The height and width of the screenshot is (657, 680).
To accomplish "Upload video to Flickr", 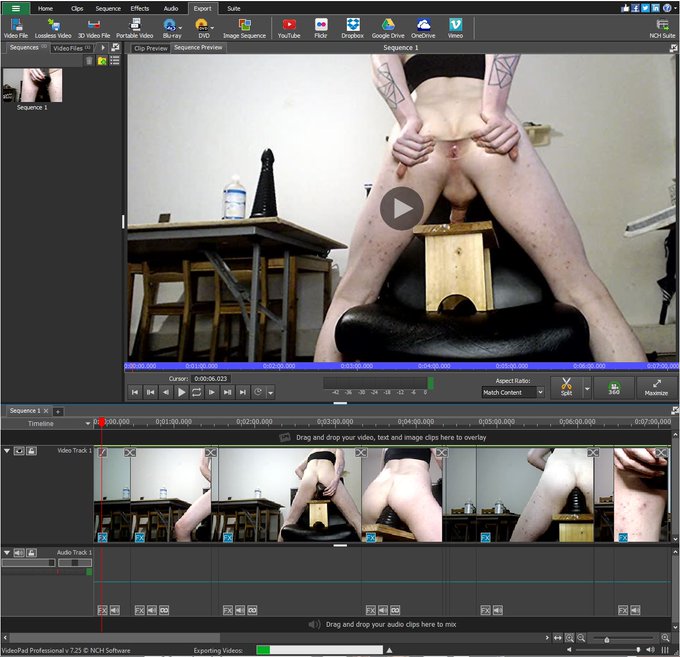I will pos(321,29).
